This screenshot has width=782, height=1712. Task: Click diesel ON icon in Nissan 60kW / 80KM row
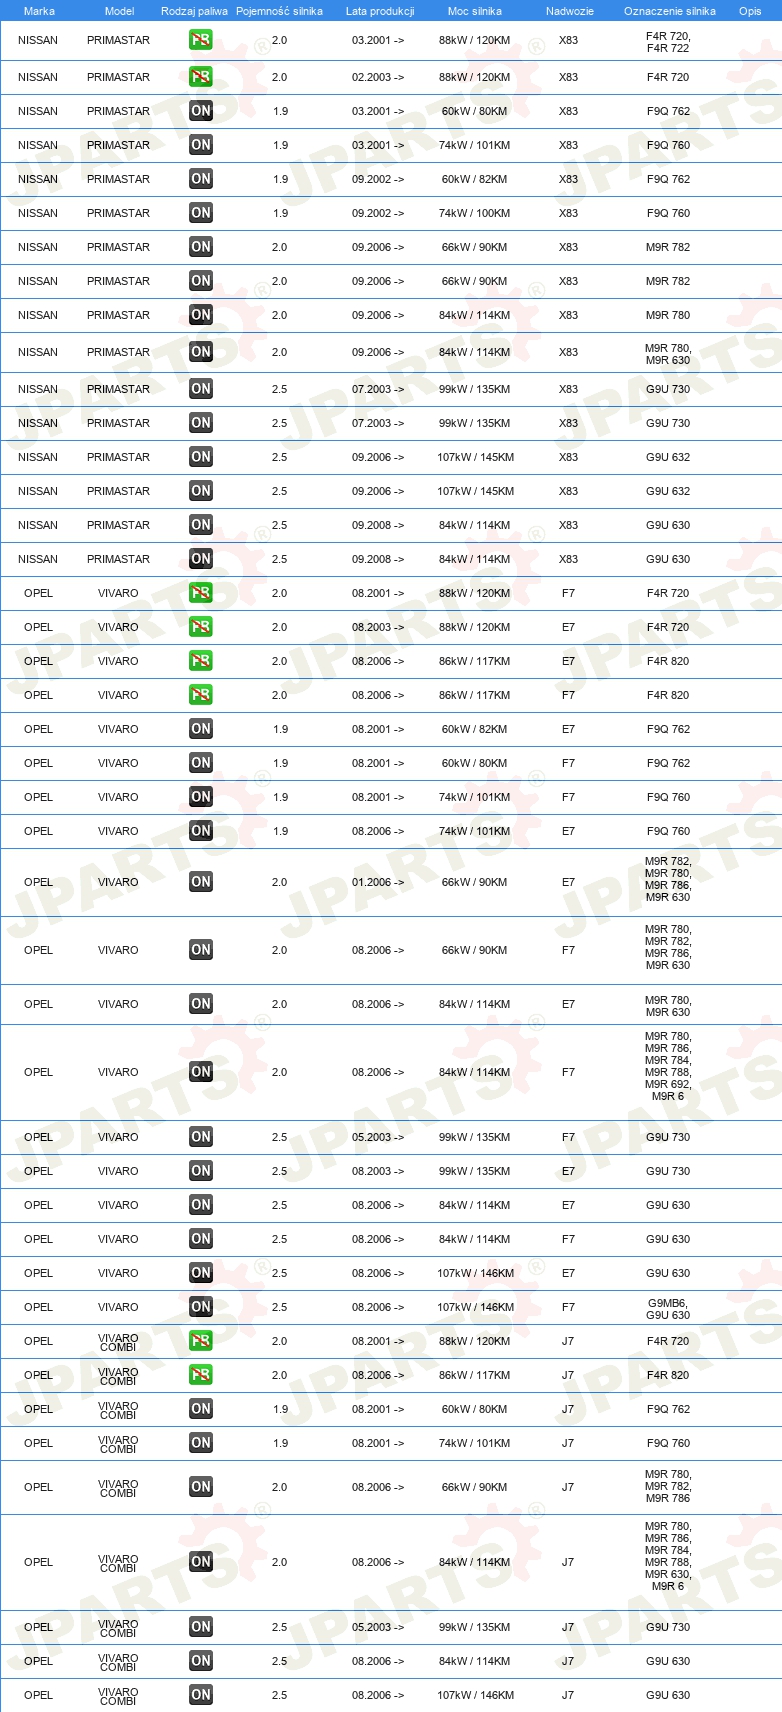pos(201,111)
